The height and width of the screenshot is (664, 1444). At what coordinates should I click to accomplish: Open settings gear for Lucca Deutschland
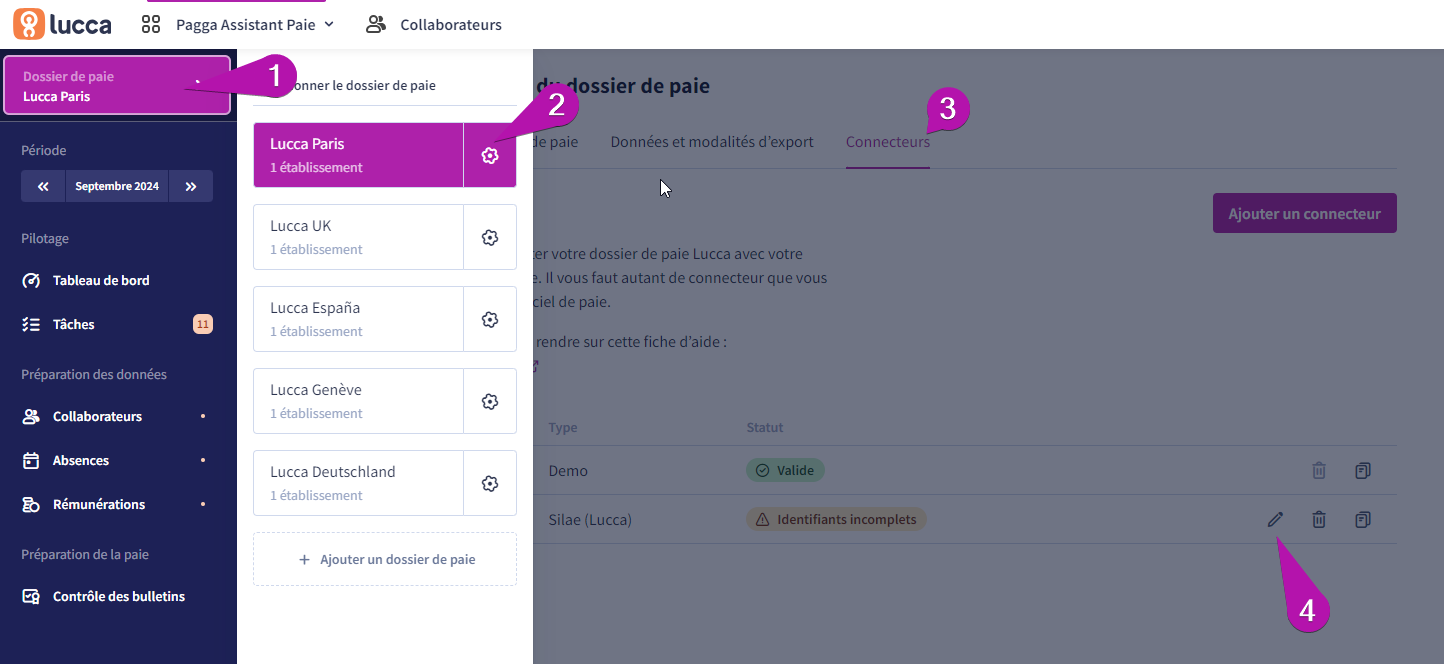click(x=490, y=483)
